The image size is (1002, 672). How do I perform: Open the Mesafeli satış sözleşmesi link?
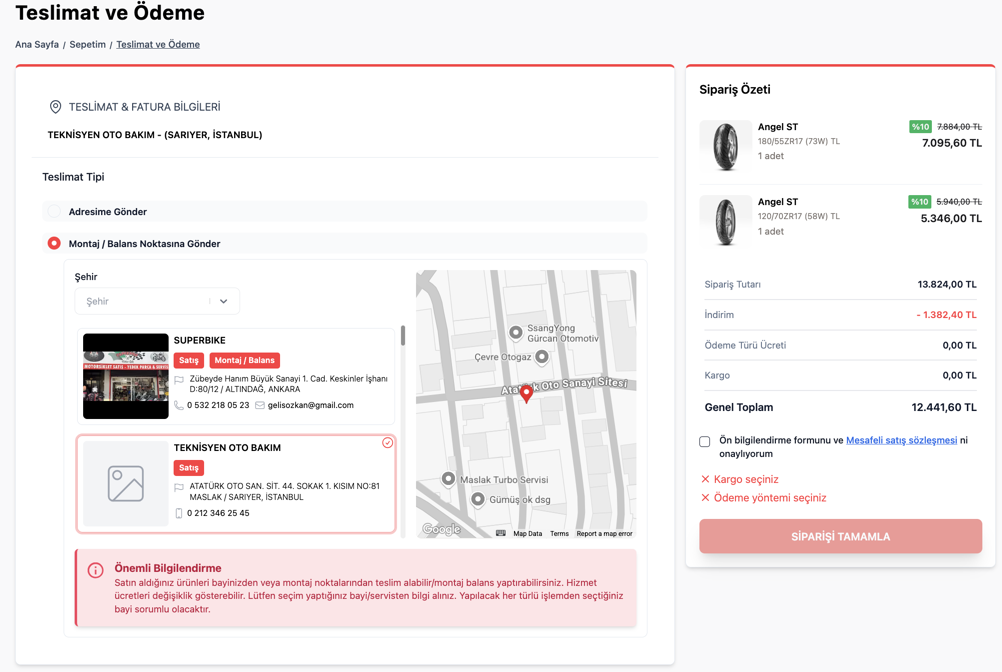coord(901,440)
